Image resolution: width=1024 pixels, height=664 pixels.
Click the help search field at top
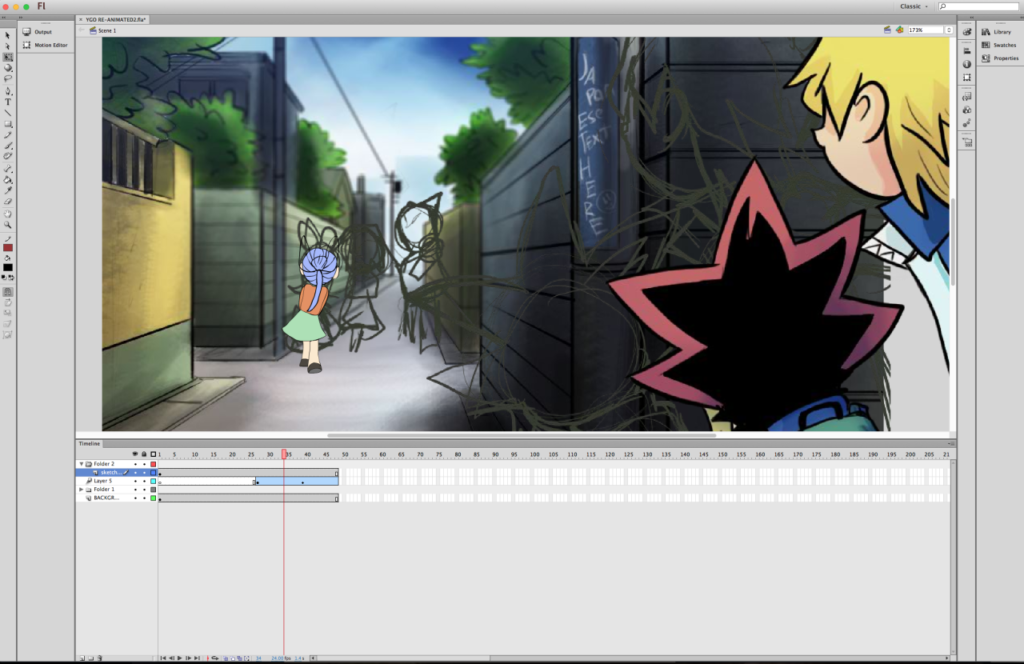click(x=978, y=7)
